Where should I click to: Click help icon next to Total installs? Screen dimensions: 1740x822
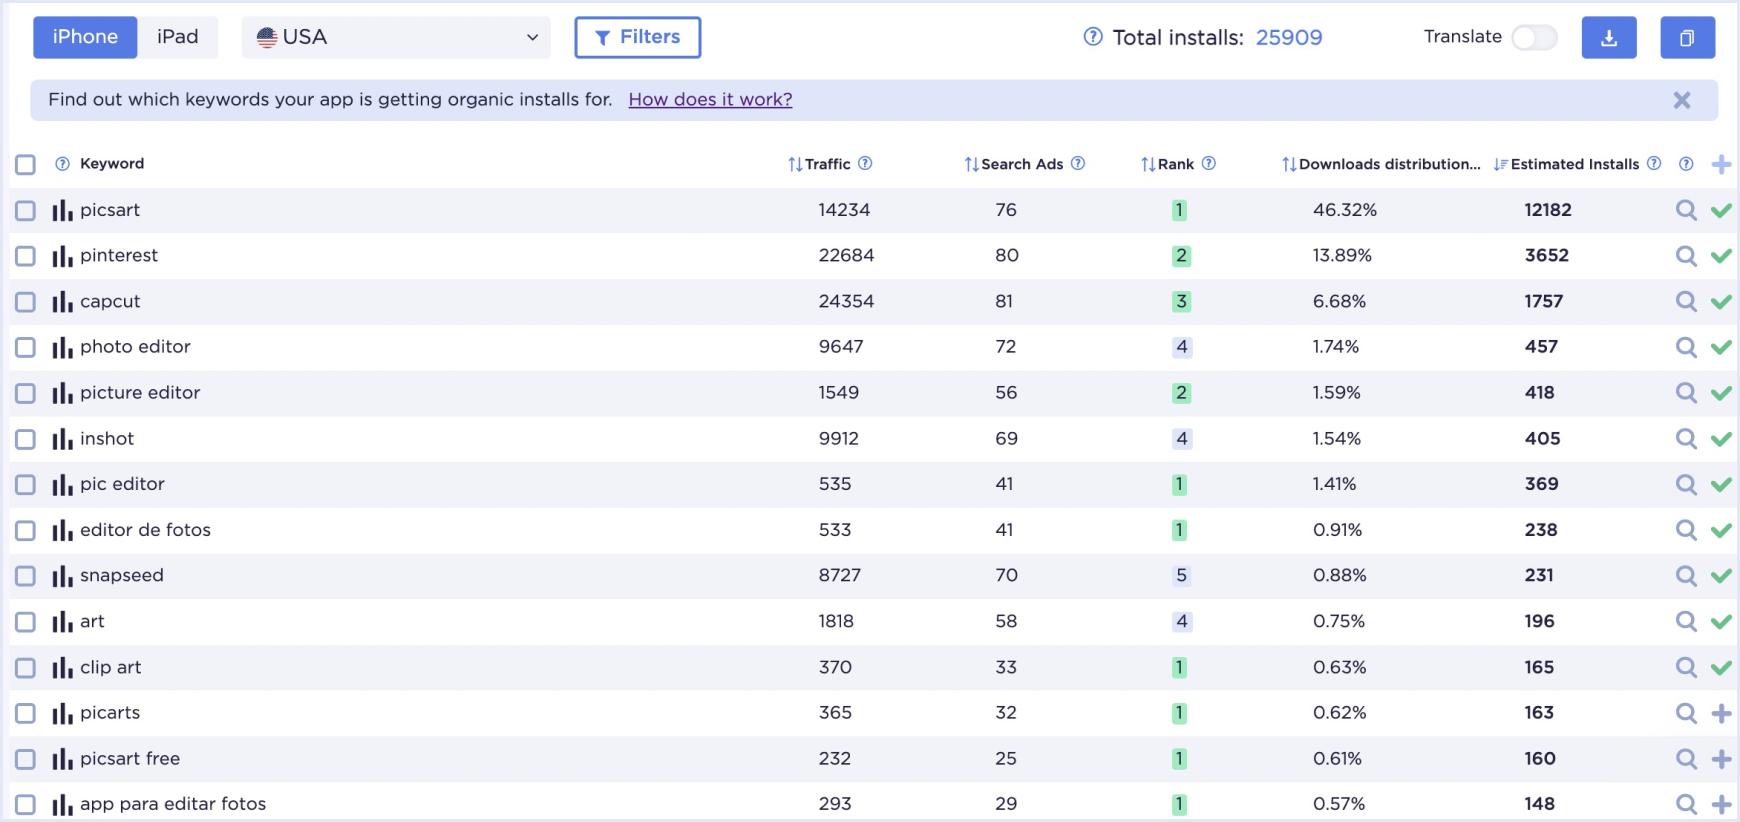click(x=1093, y=37)
